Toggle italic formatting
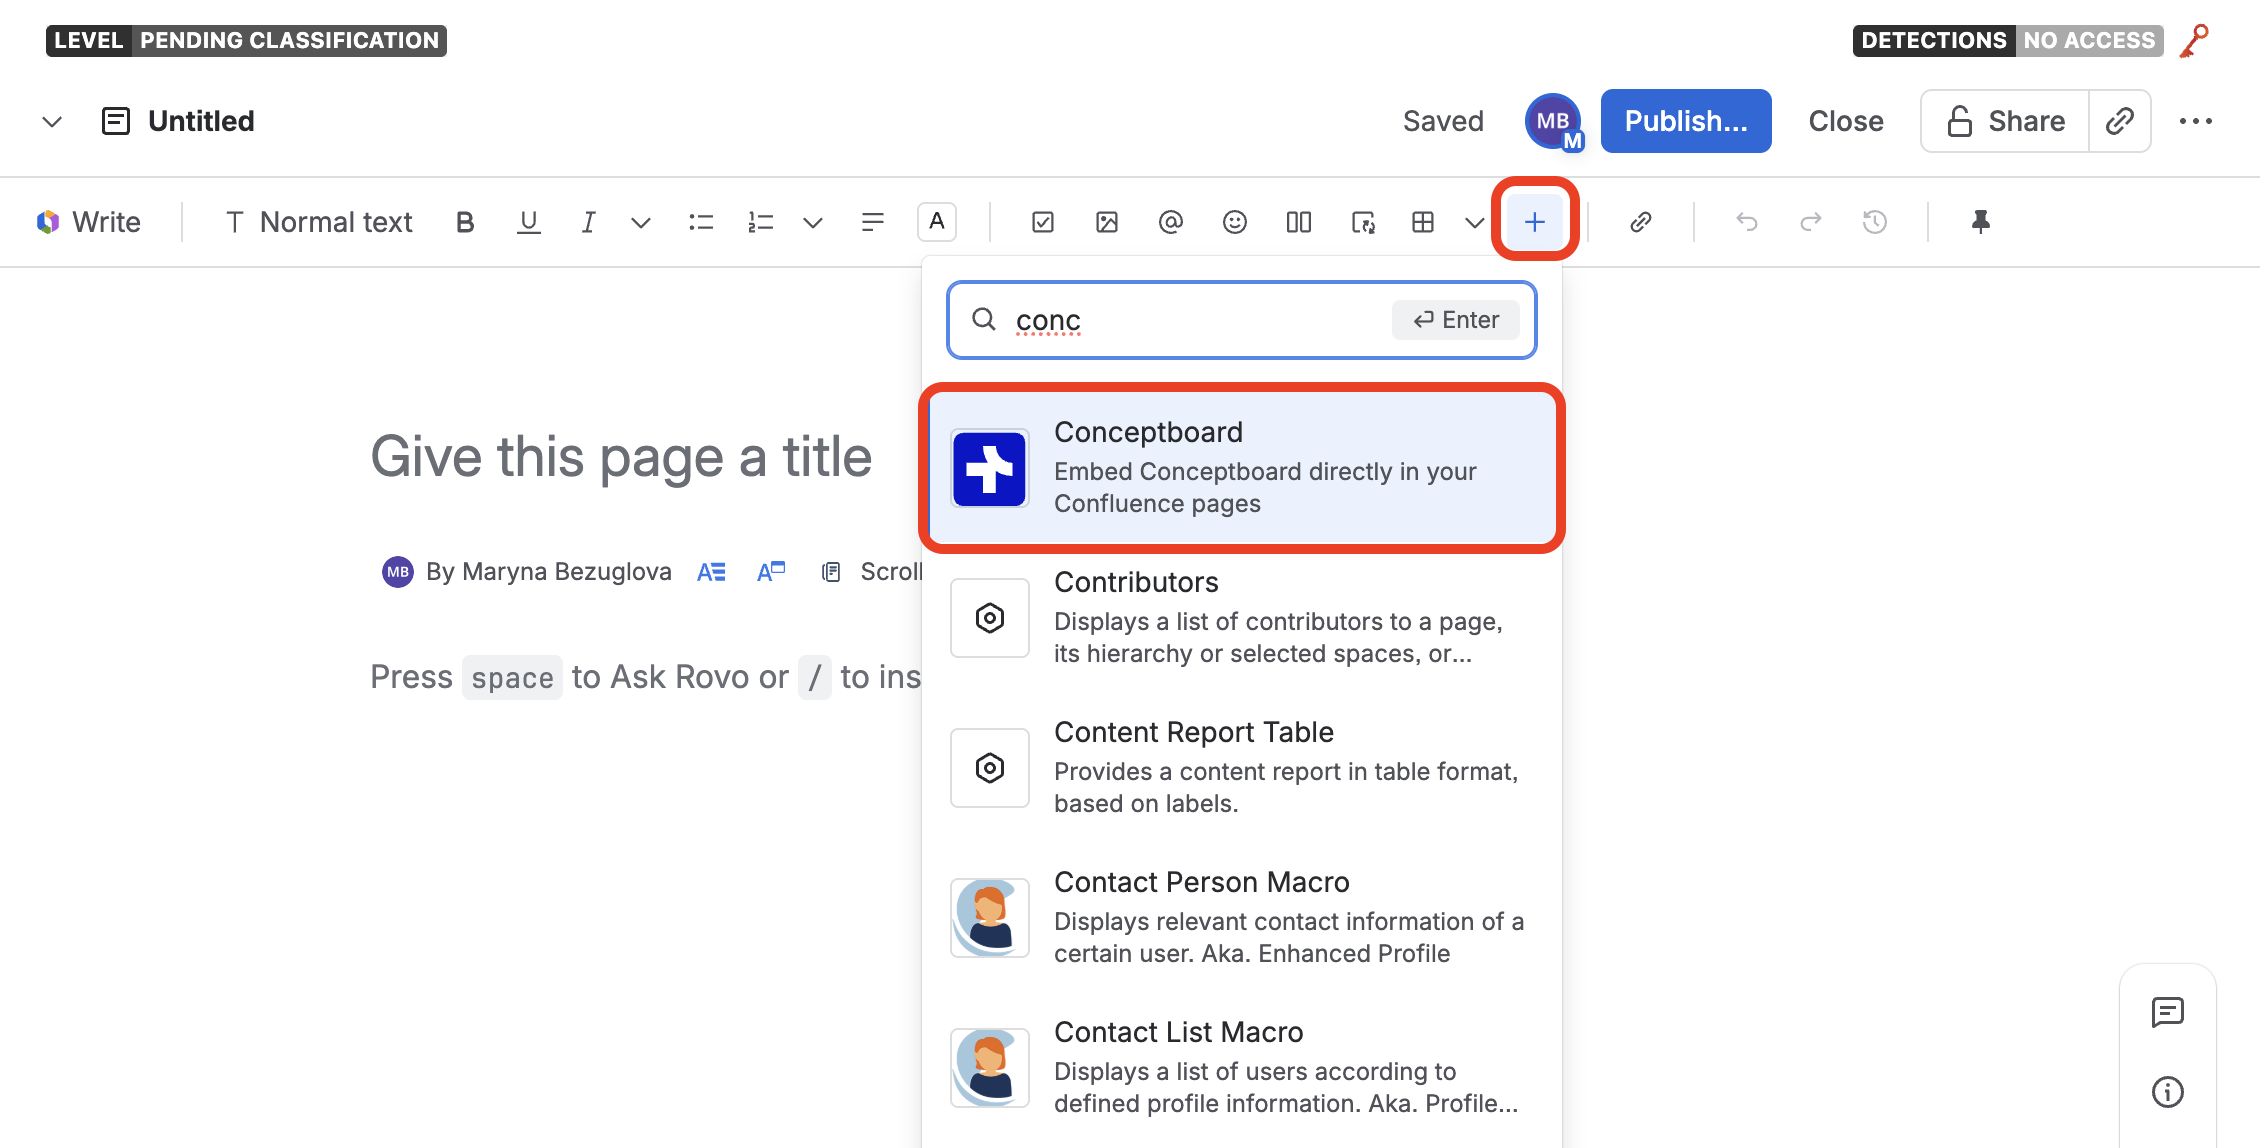 point(589,222)
